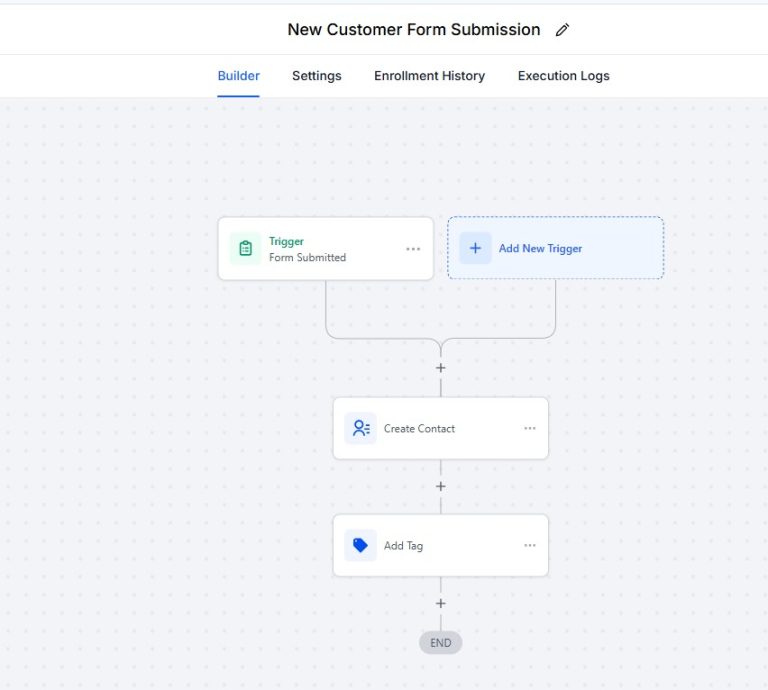This screenshot has width=768, height=690.
Task: Go to the Enrollment History tab
Action: pos(429,76)
